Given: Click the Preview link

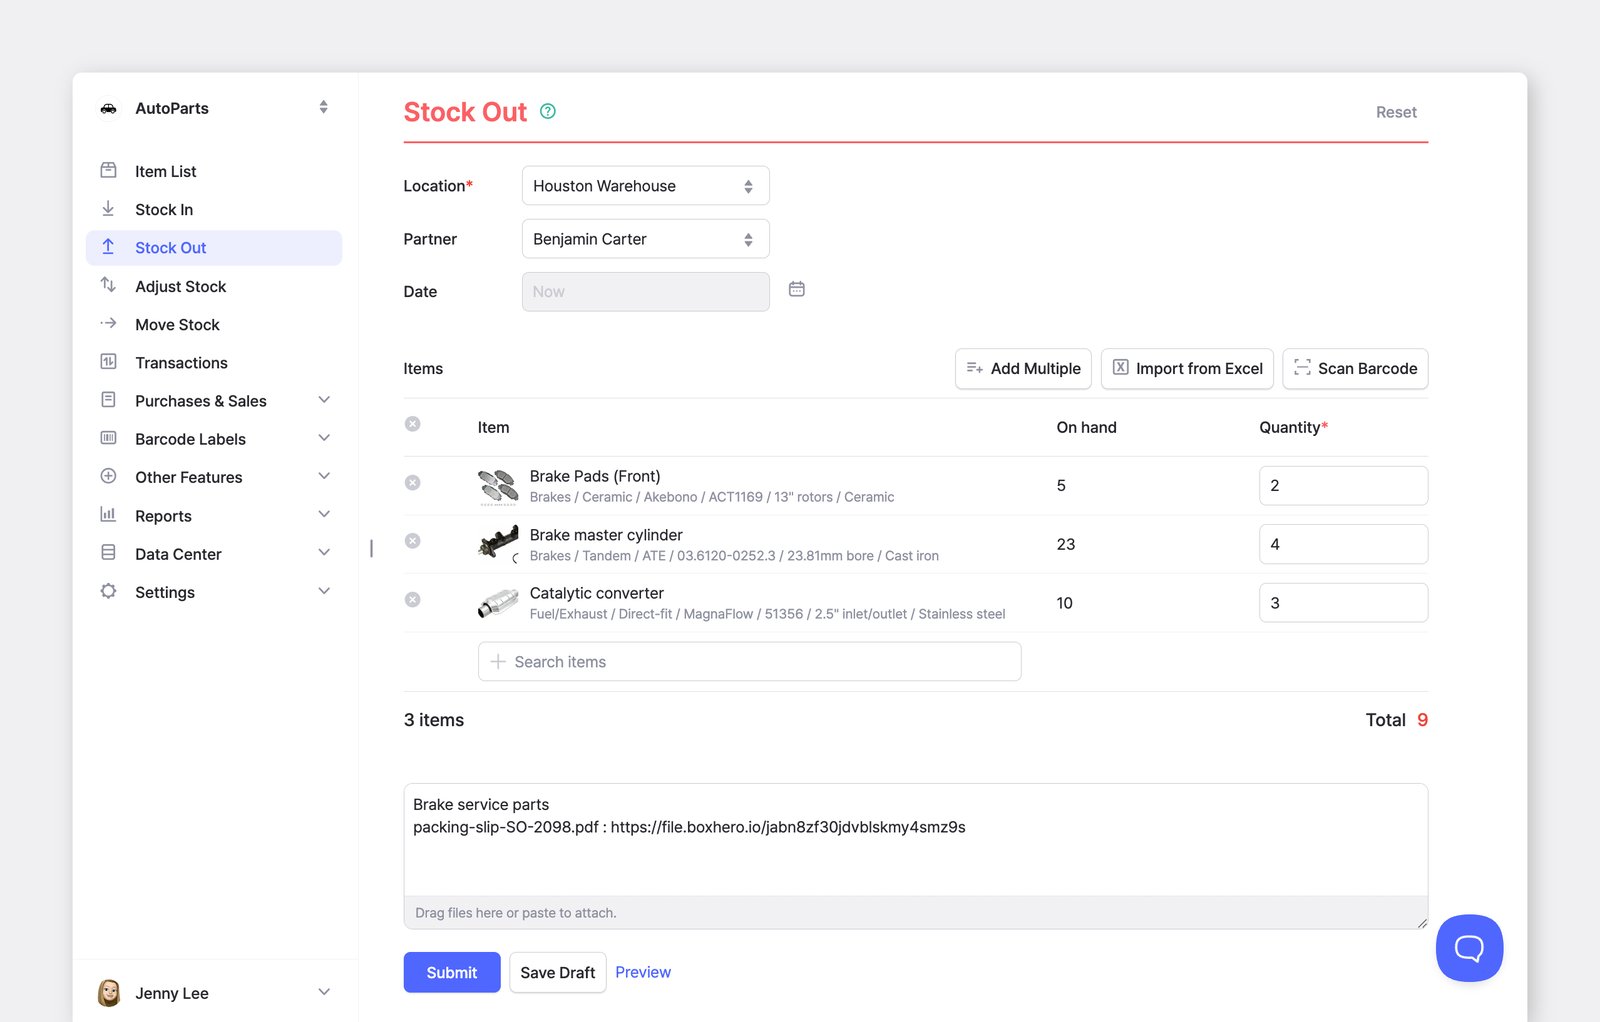Looking at the screenshot, I should tap(643, 972).
